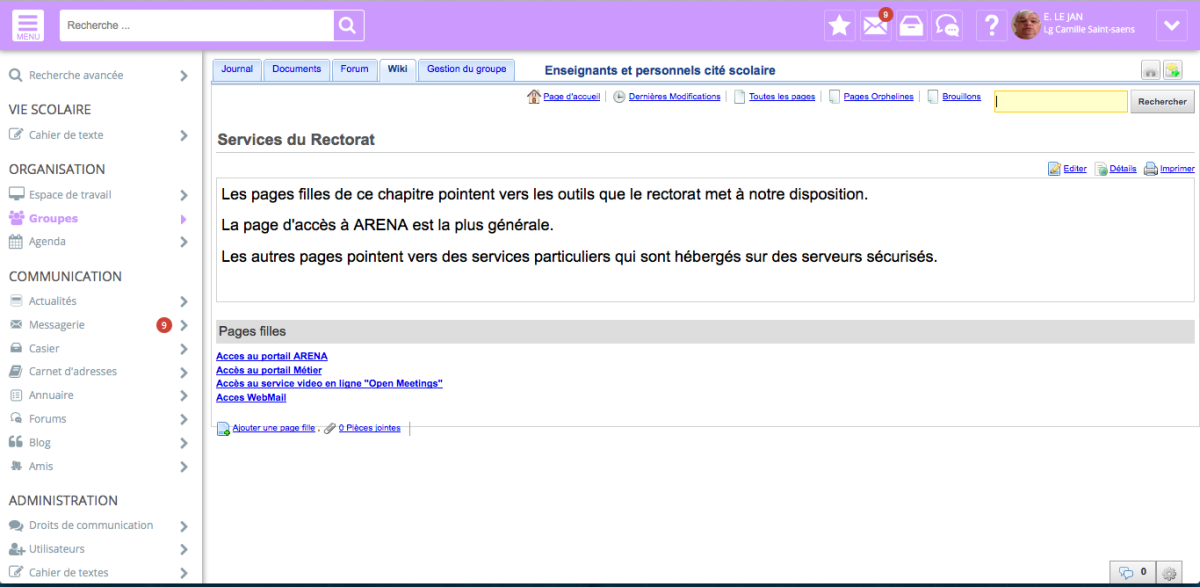Open the chat bubbles icon in header
1200x587 pixels.
947,26
